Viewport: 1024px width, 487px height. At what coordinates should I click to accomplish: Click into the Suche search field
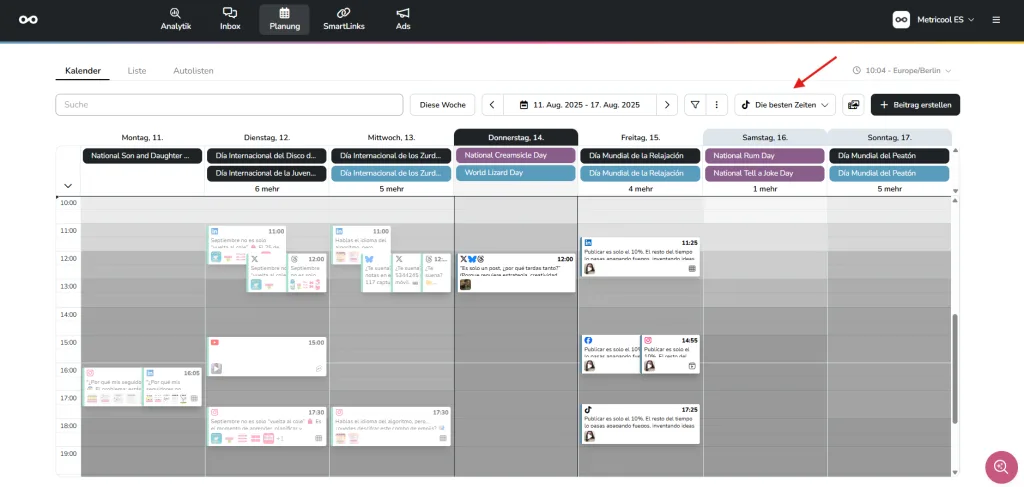click(x=230, y=105)
